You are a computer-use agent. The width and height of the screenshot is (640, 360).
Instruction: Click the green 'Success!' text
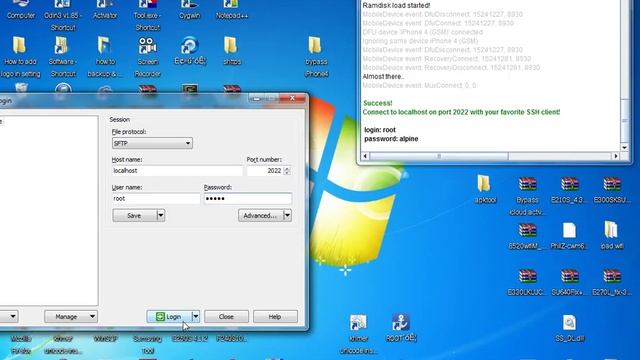378,103
